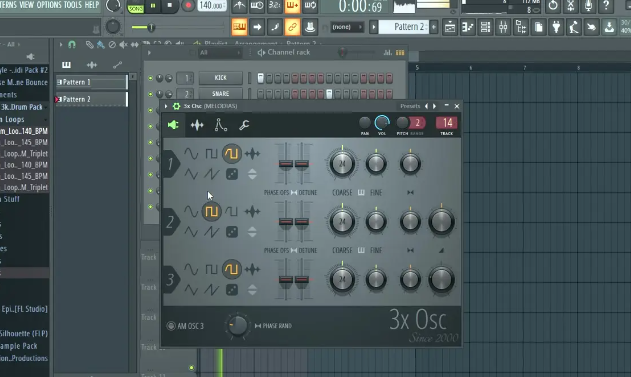Toggle the metronome icon in the top toolbar
The height and width of the screenshot is (377, 631).
pyautogui.click(x=240, y=5)
